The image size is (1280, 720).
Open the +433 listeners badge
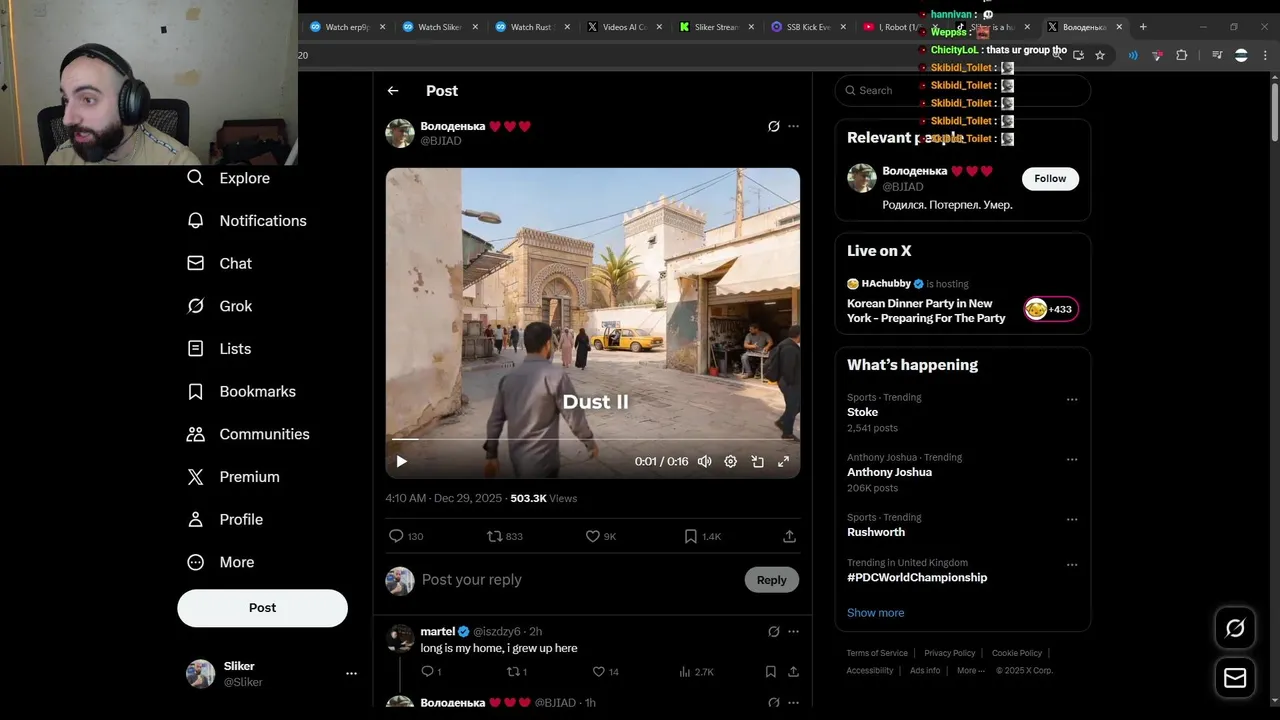[1051, 309]
